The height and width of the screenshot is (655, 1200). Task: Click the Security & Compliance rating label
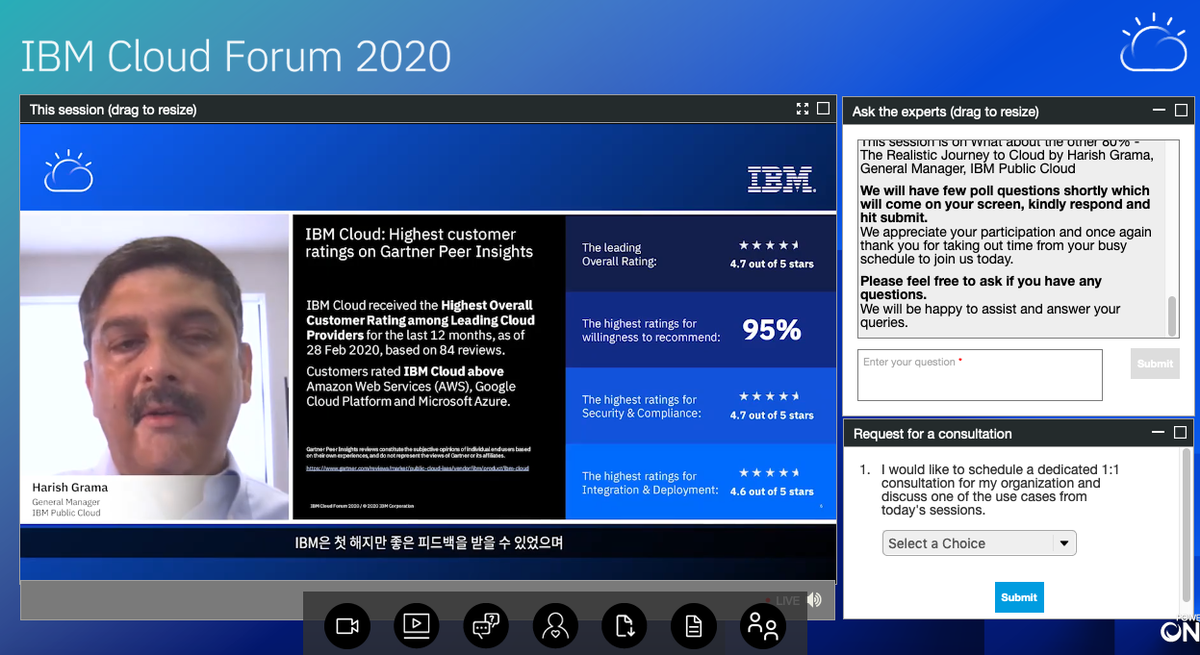click(x=641, y=406)
